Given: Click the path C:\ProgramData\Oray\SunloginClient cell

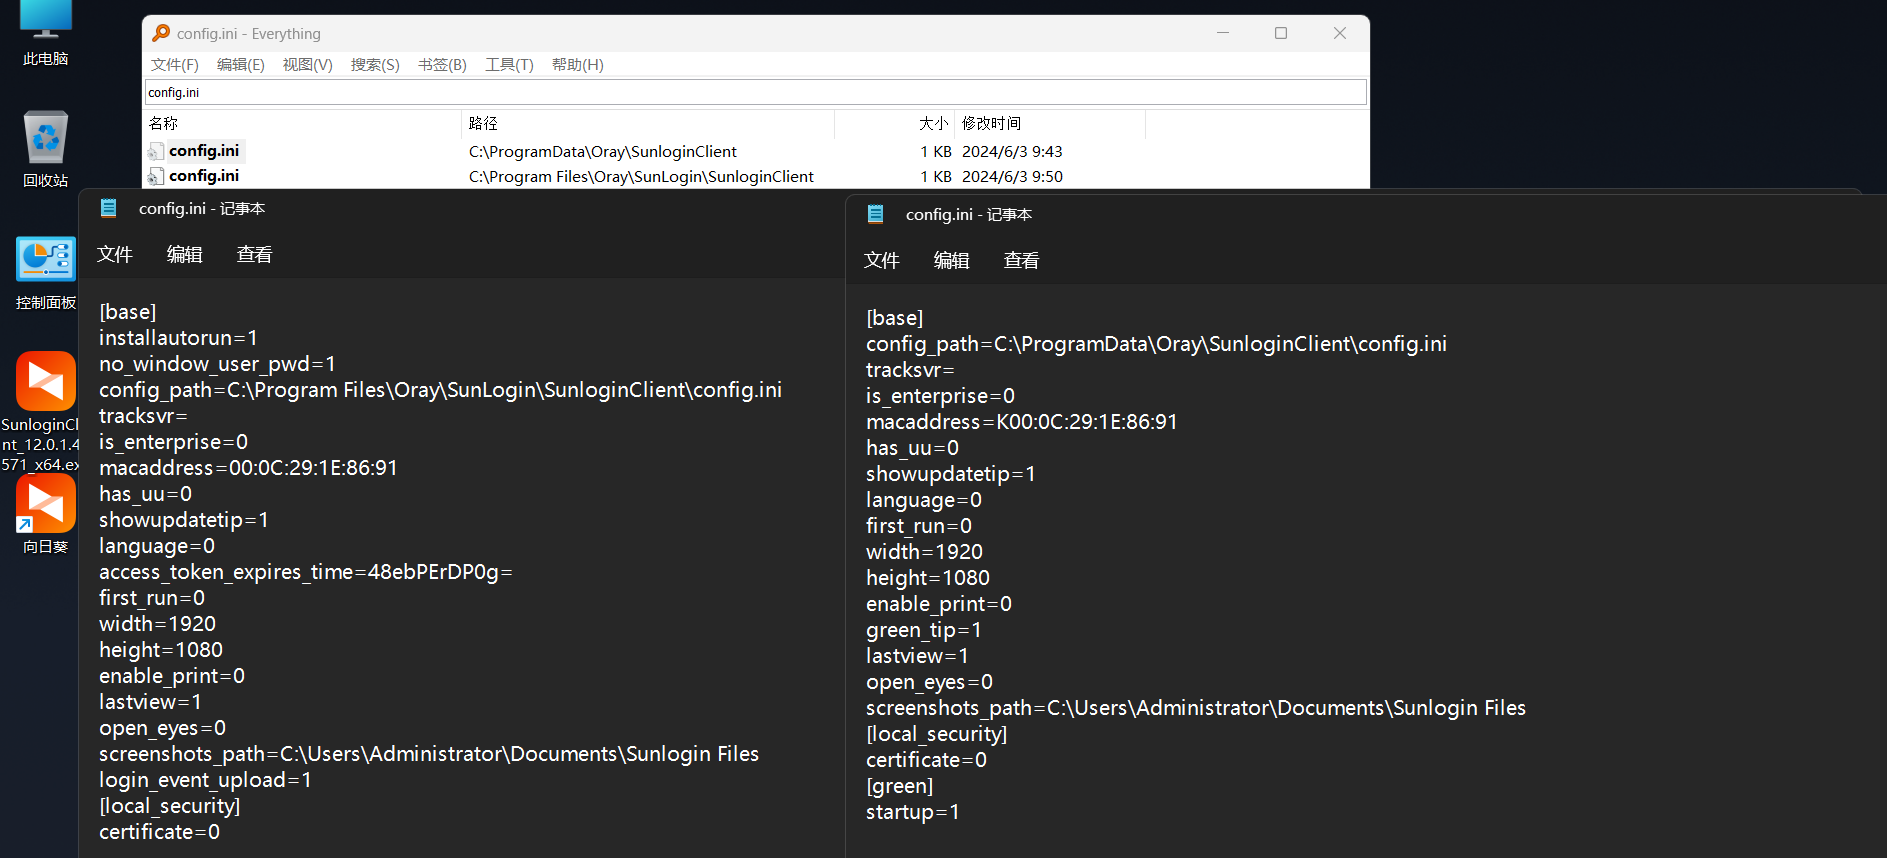Looking at the screenshot, I should coord(603,152).
